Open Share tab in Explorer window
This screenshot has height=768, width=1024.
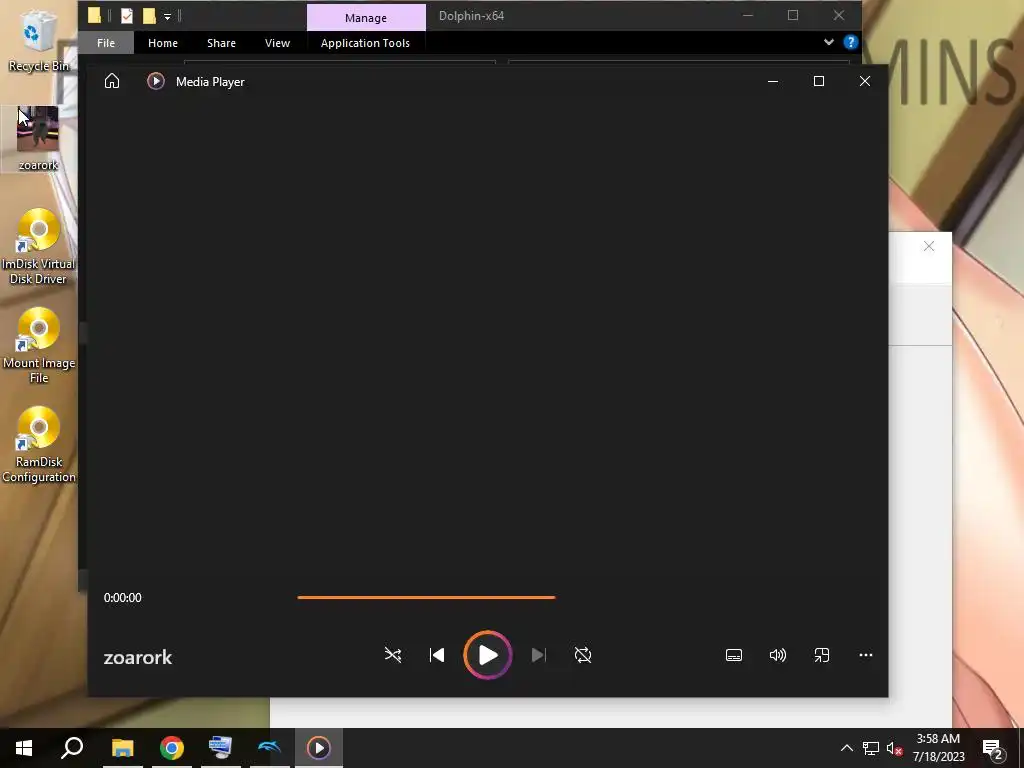tap(221, 42)
